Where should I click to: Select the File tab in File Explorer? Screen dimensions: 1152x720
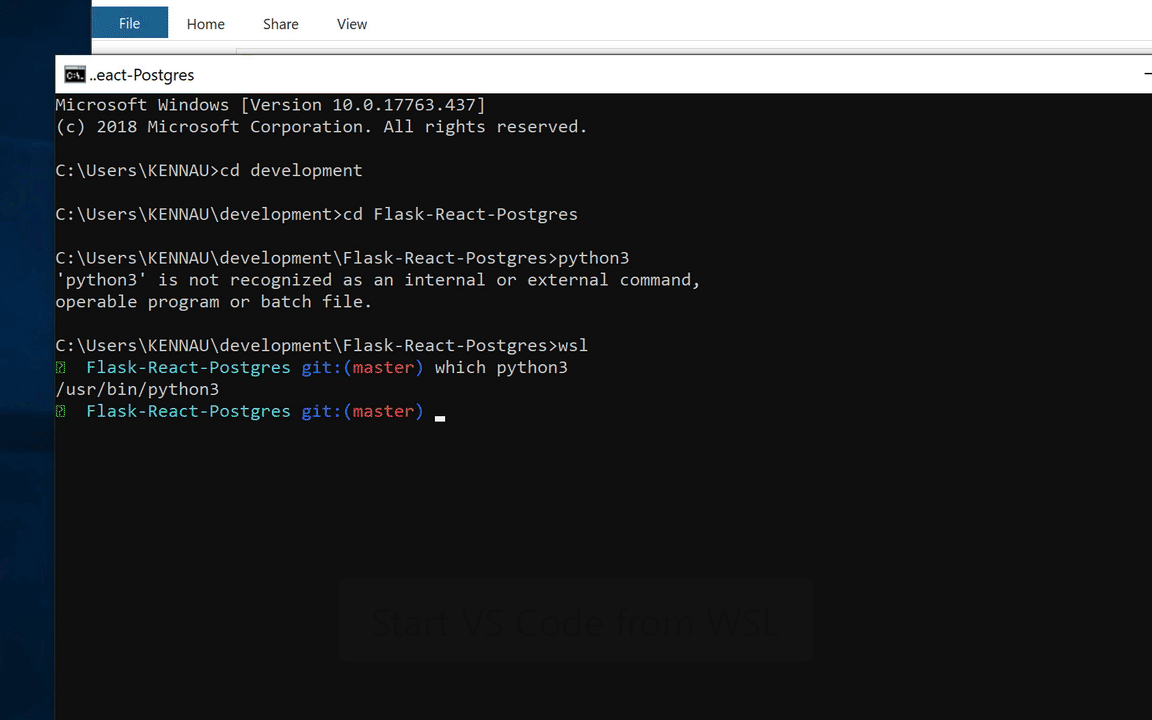tap(129, 23)
